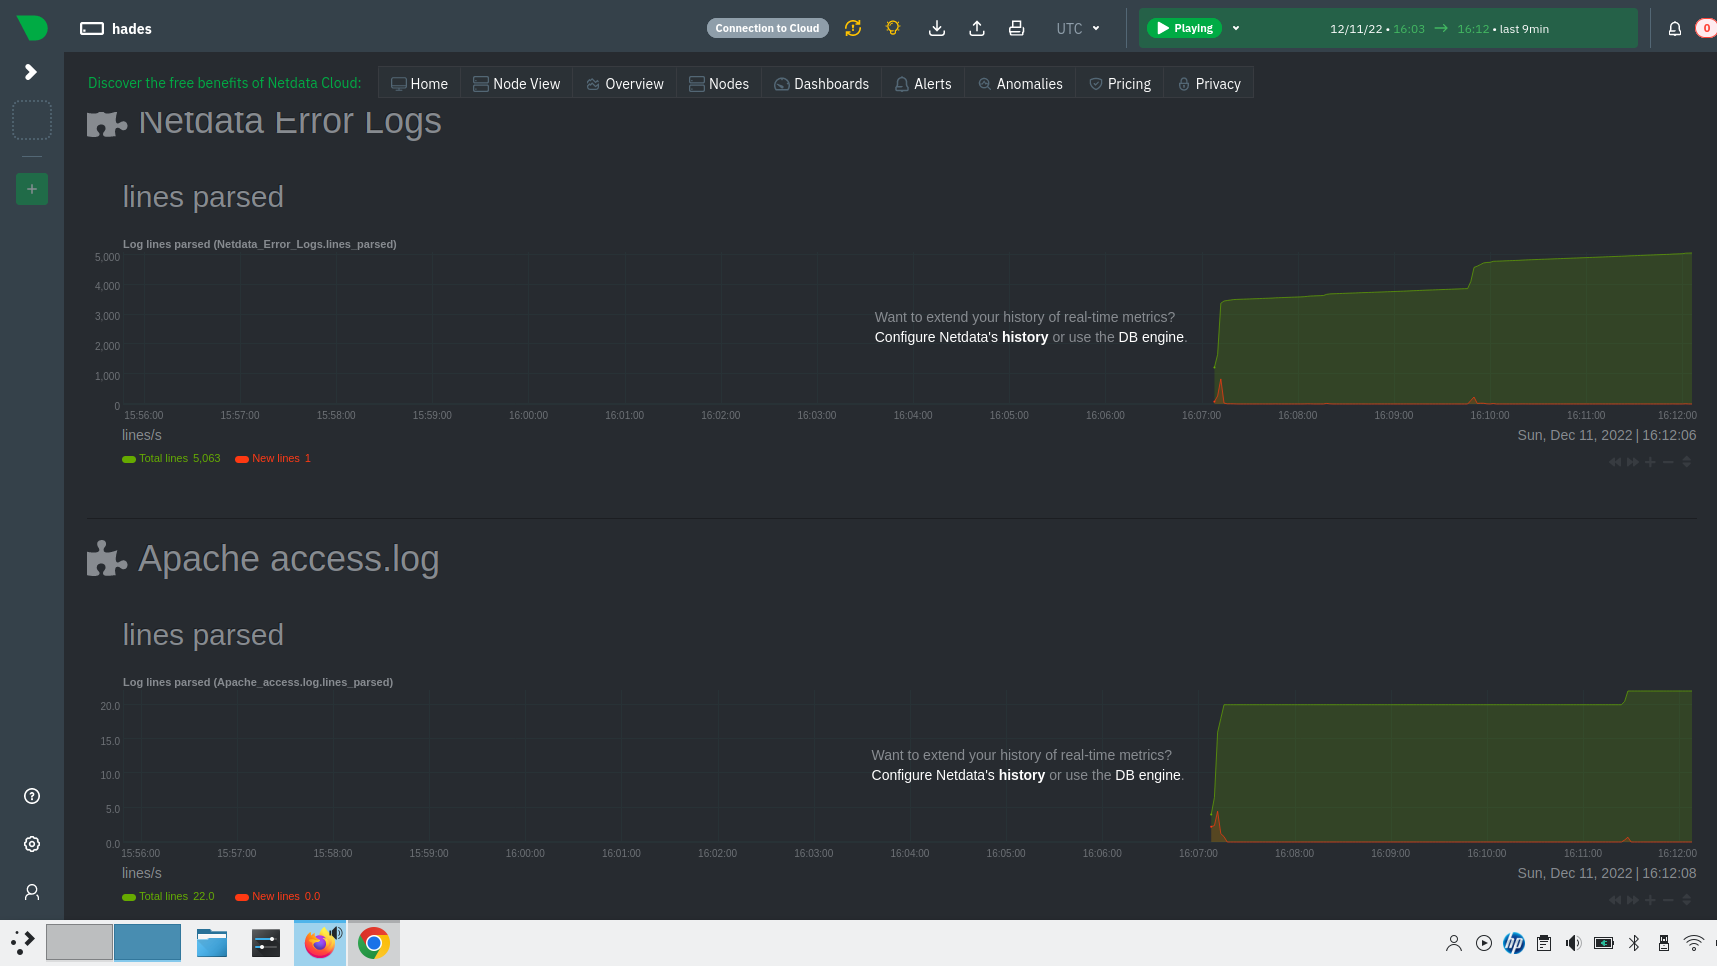Screen dimensions: 1717x966
Task: Add a new space with the green plus button
Action: (32, 189)
